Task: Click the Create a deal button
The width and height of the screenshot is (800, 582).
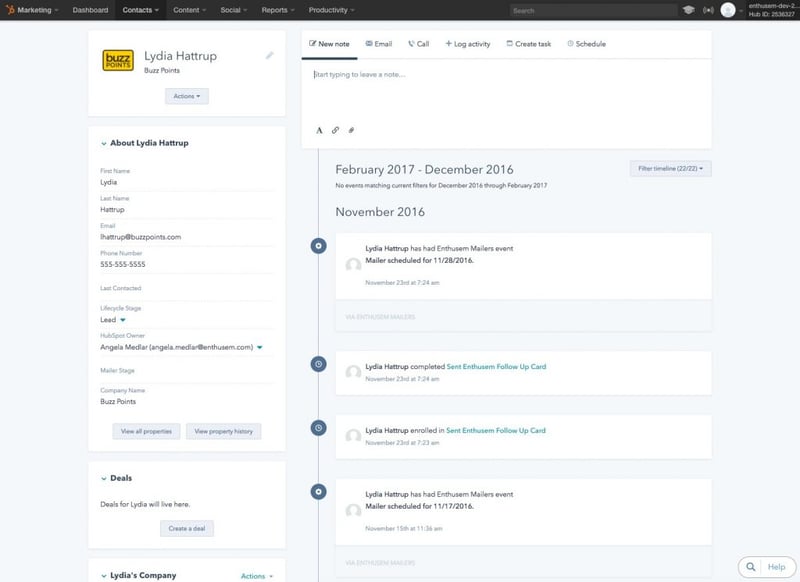Action: tap(187, 528)
